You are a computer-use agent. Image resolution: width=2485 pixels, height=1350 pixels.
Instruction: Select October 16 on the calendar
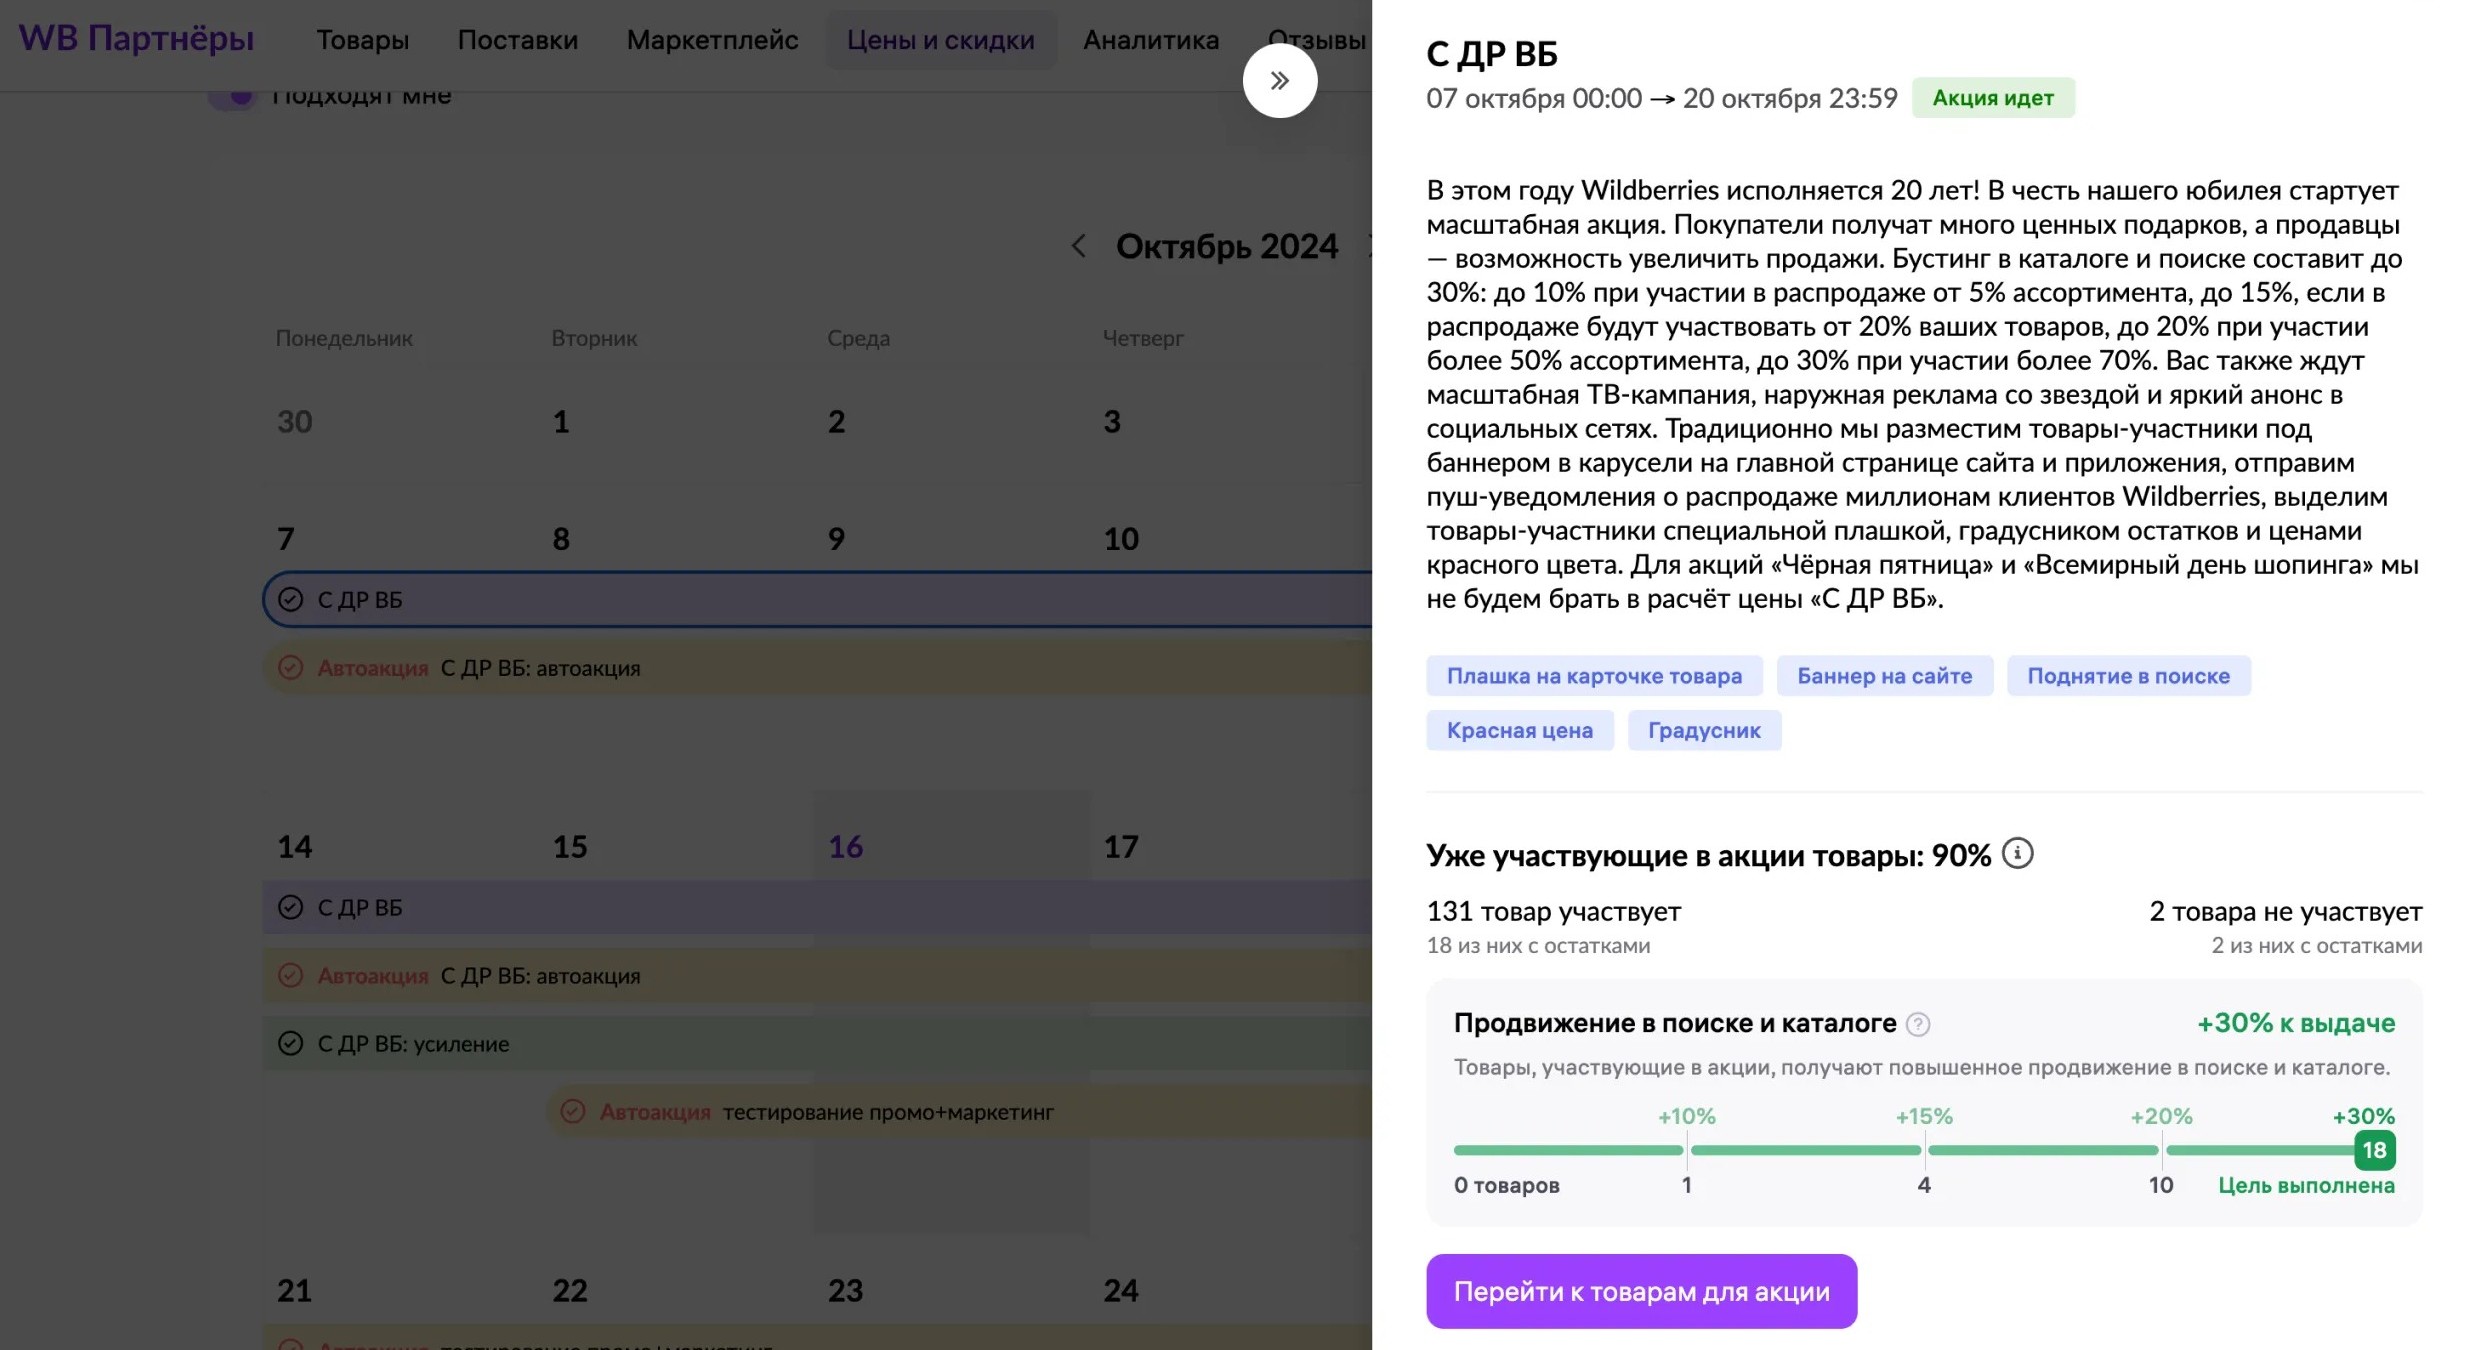point(846,845)
